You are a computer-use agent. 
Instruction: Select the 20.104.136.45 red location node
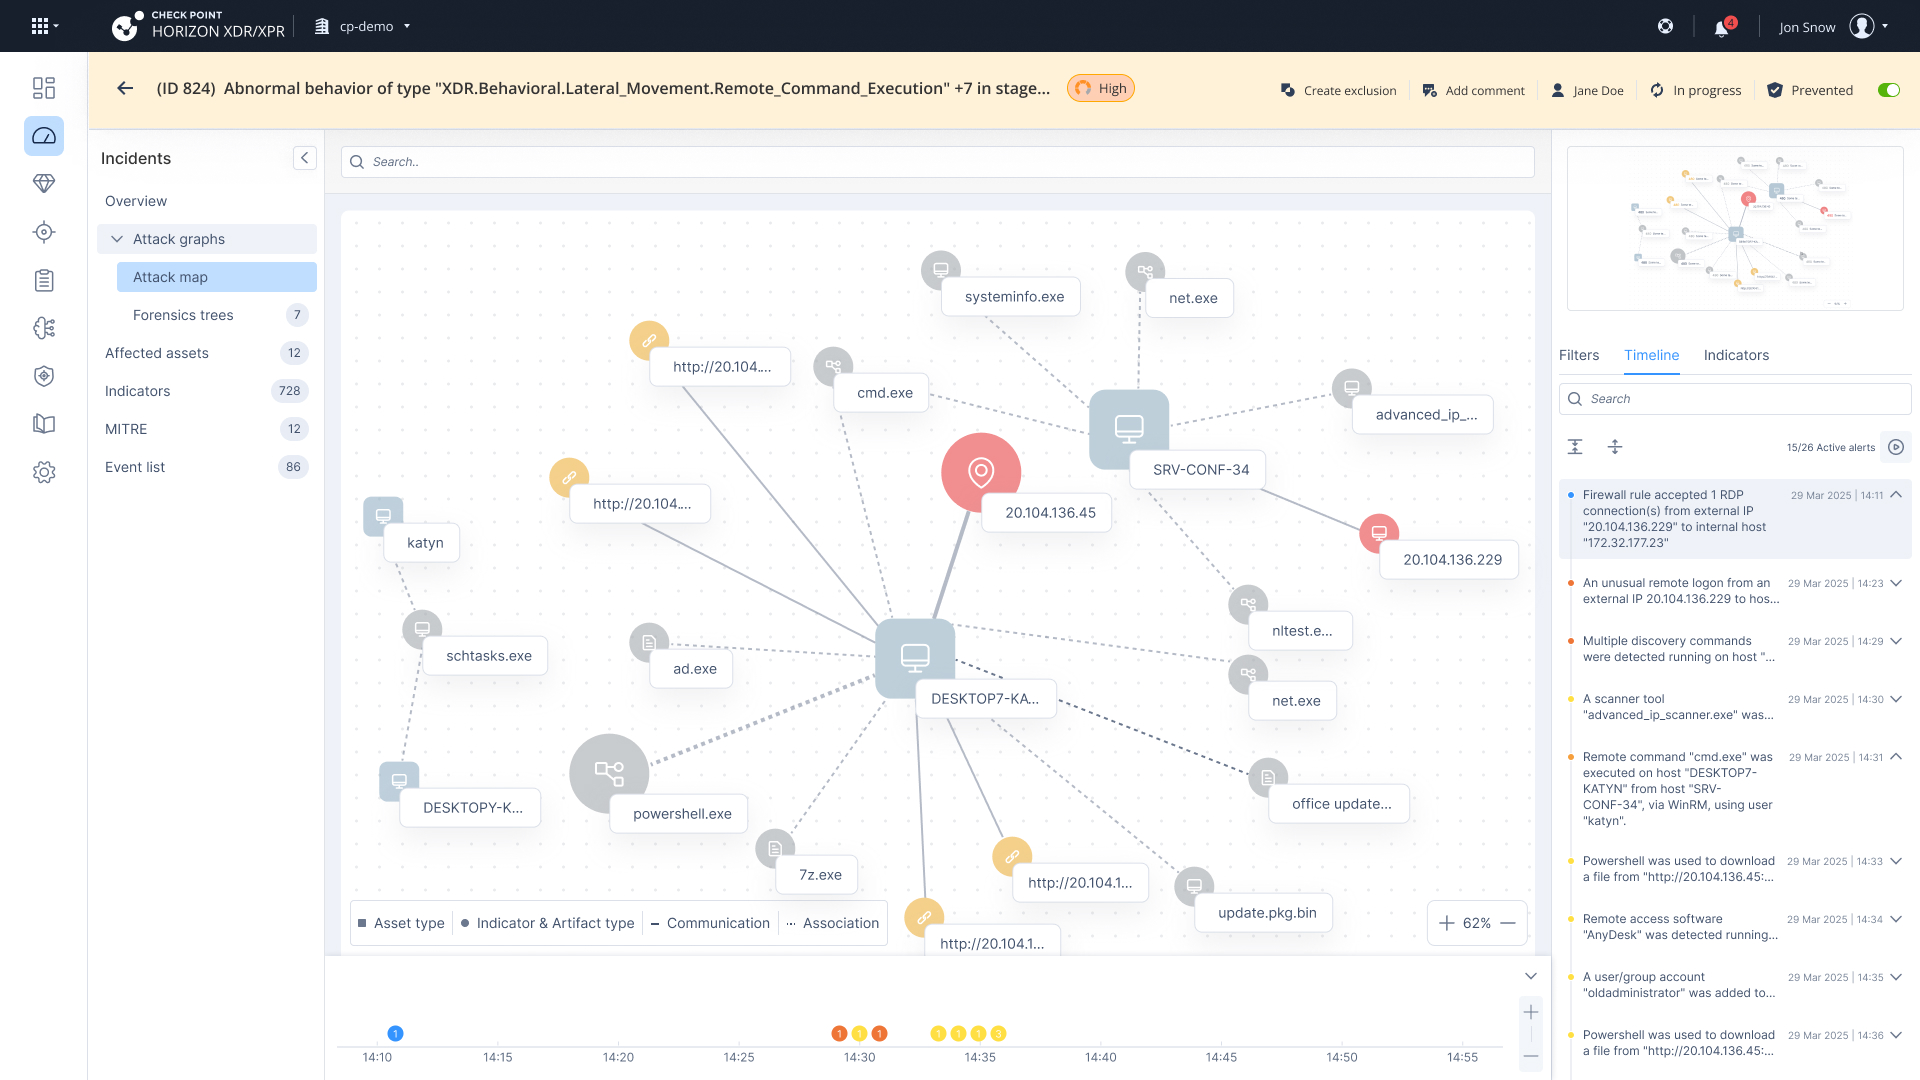coord(981,471)
